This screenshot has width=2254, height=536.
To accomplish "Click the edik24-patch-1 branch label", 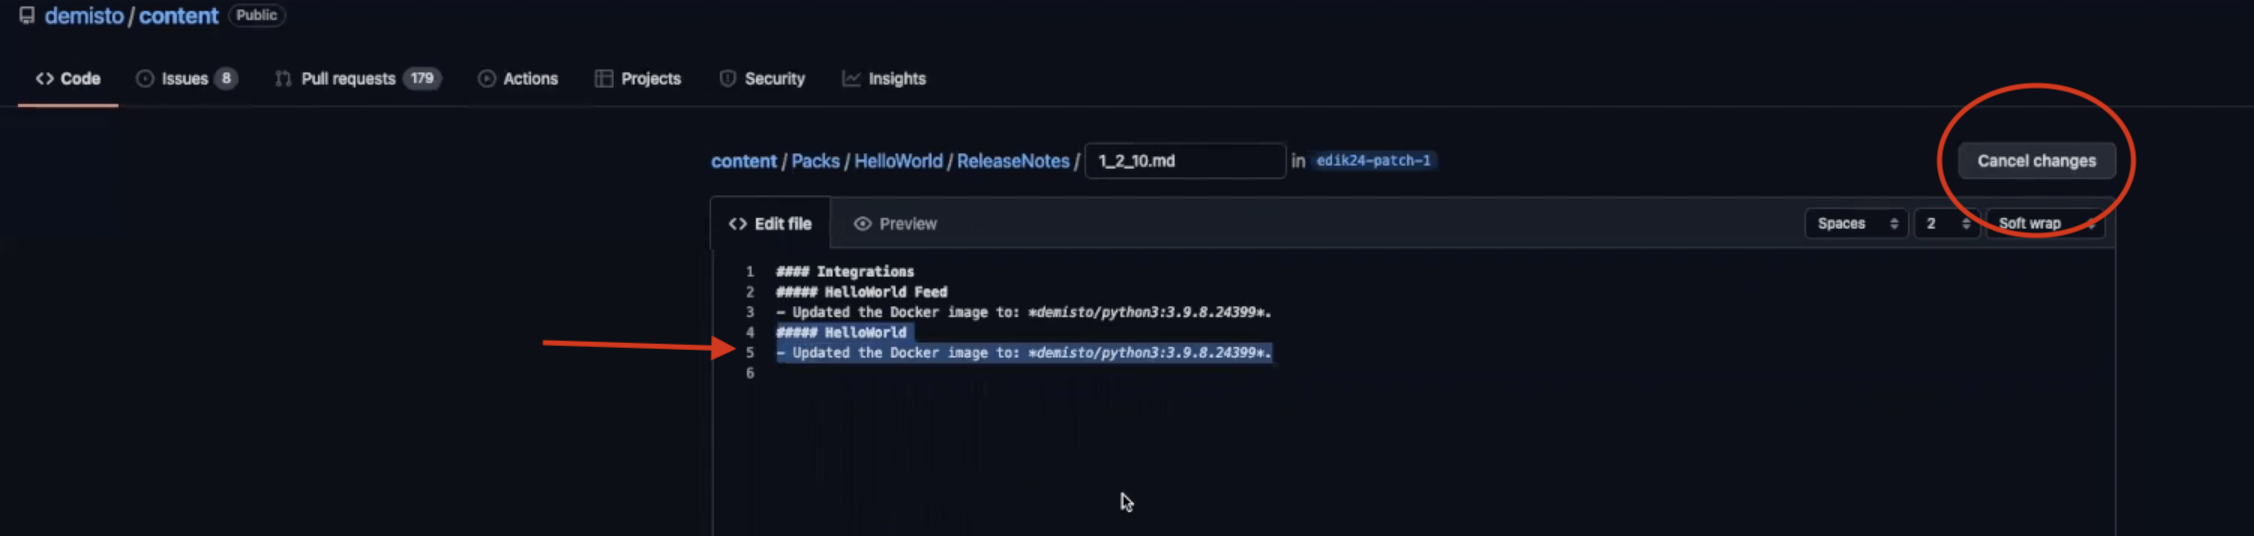I will coord(1373,161).
